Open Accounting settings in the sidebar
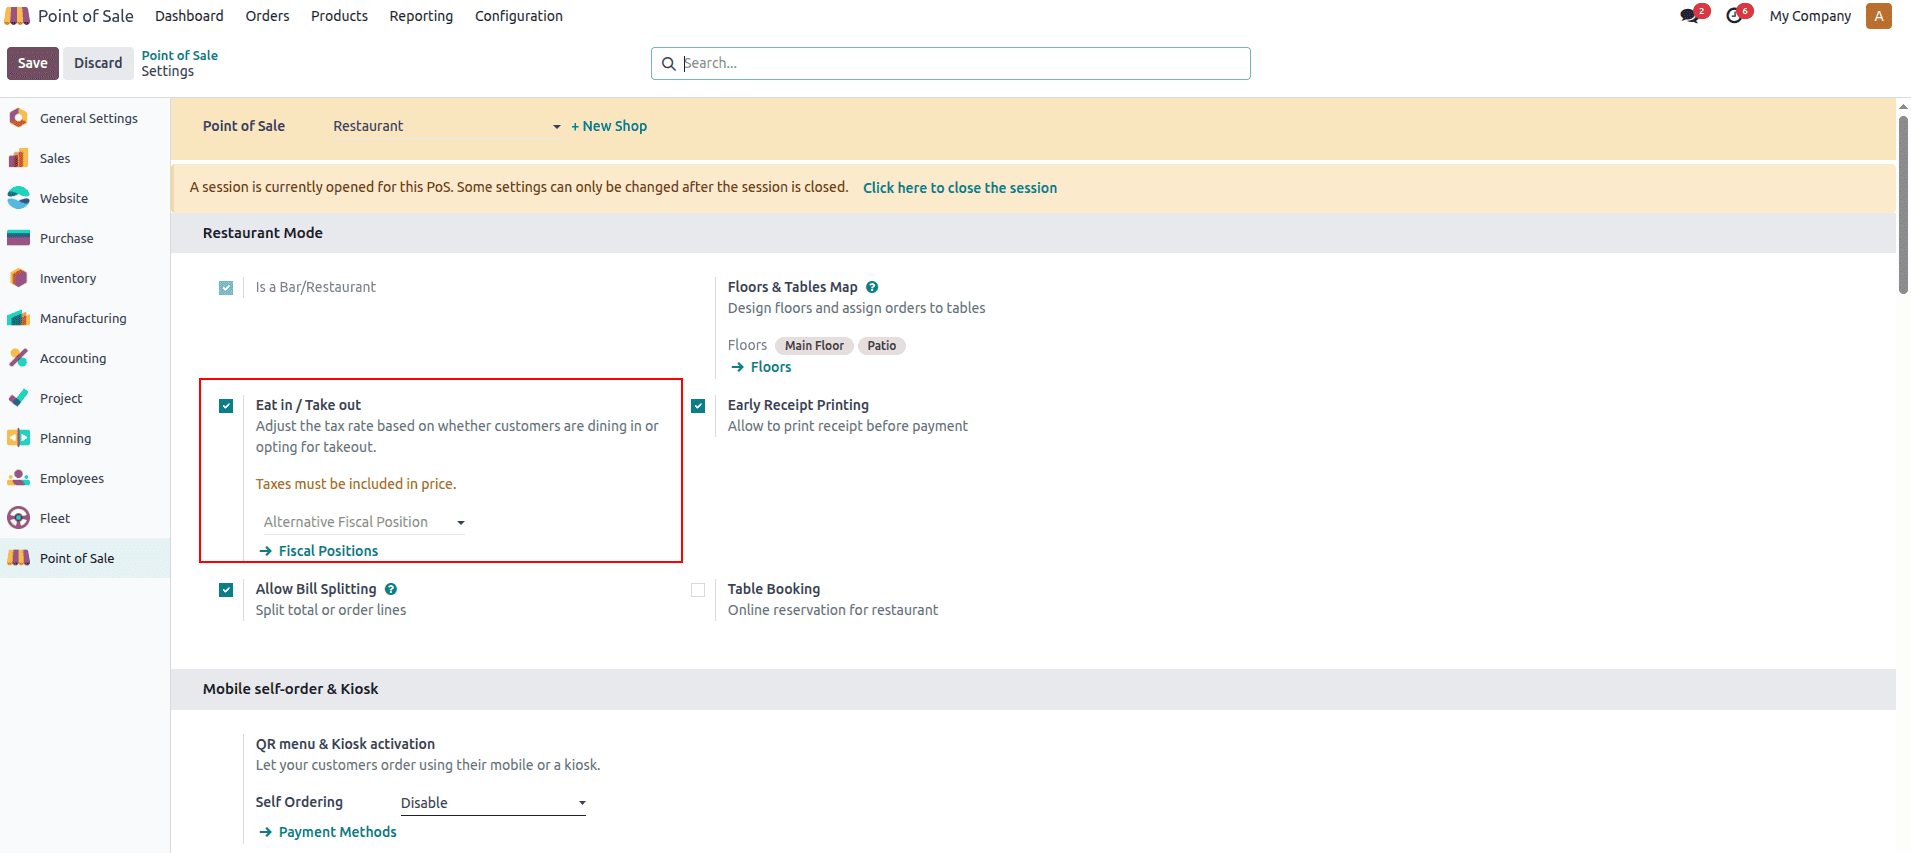The image size is (1911, 853). click(85, 358)
